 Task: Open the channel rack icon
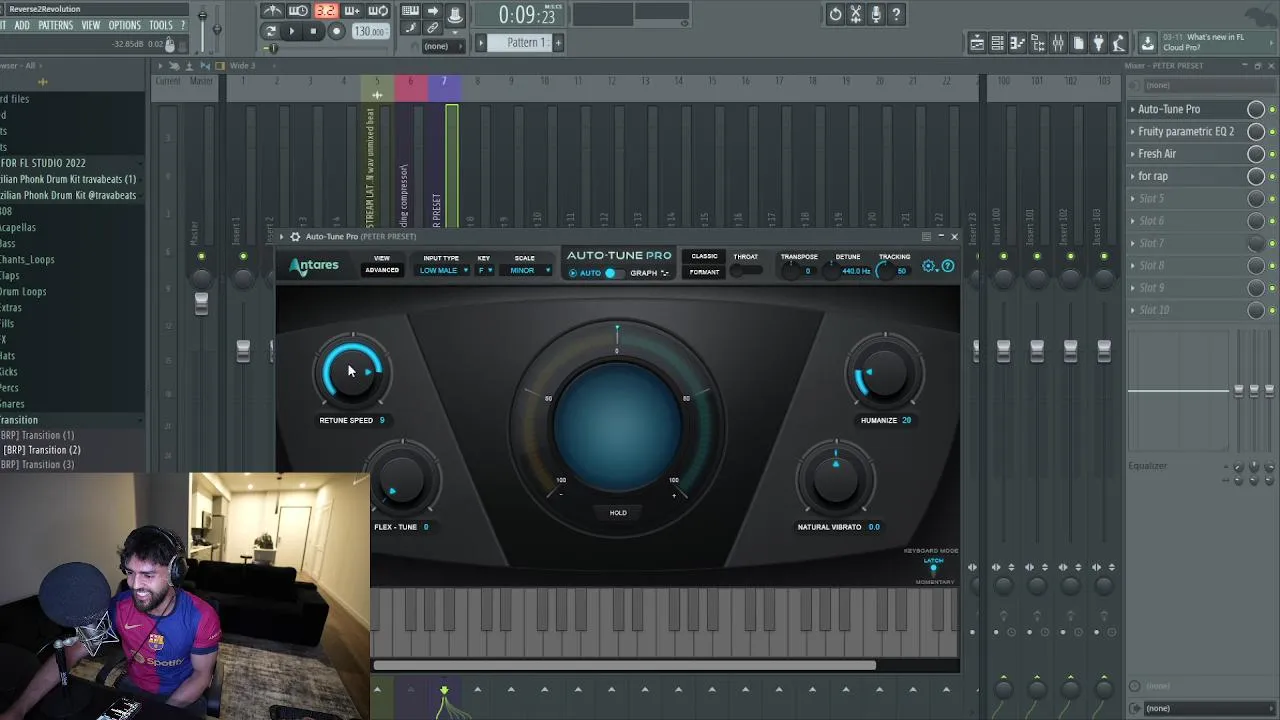coord(997,42)
